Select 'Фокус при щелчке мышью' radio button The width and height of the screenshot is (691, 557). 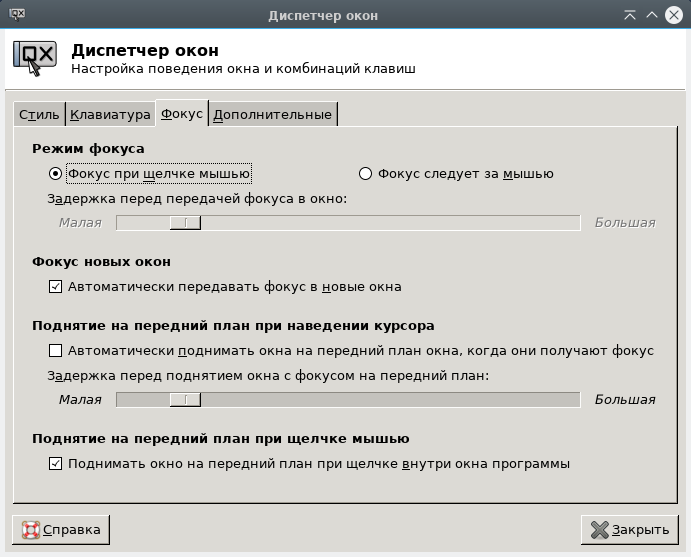coord(55,173)
